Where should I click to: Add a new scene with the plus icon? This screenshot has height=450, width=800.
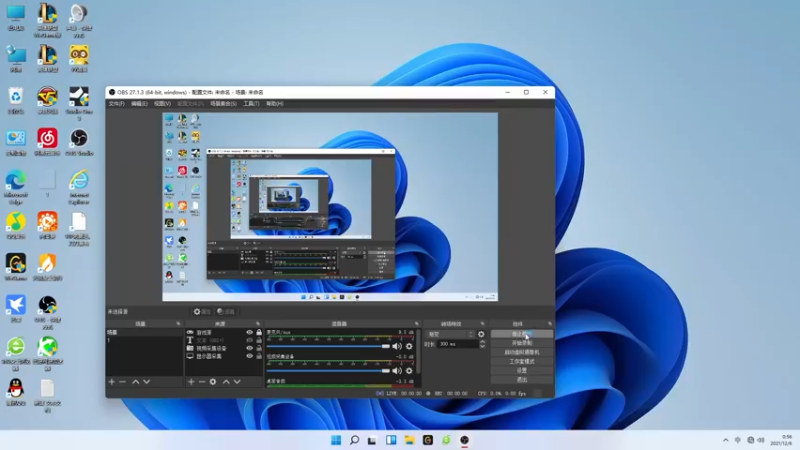(112, 381)
